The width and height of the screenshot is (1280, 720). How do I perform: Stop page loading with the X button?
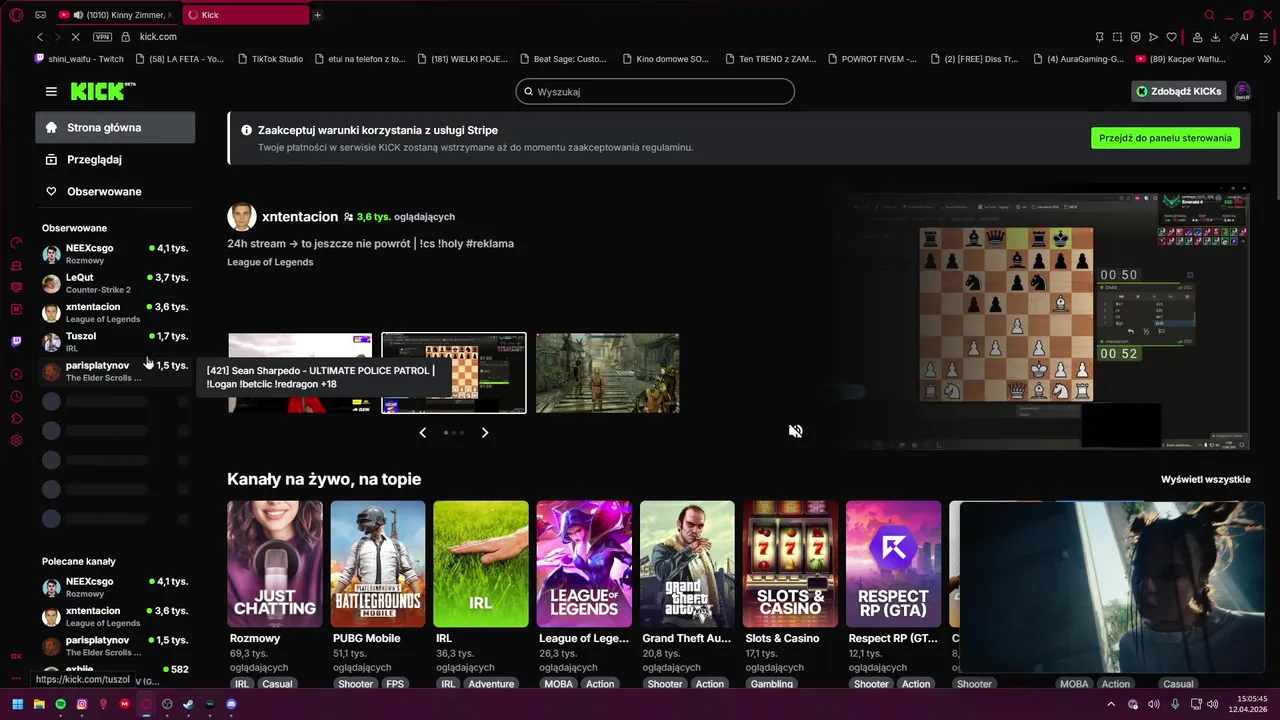click(75, 37)
